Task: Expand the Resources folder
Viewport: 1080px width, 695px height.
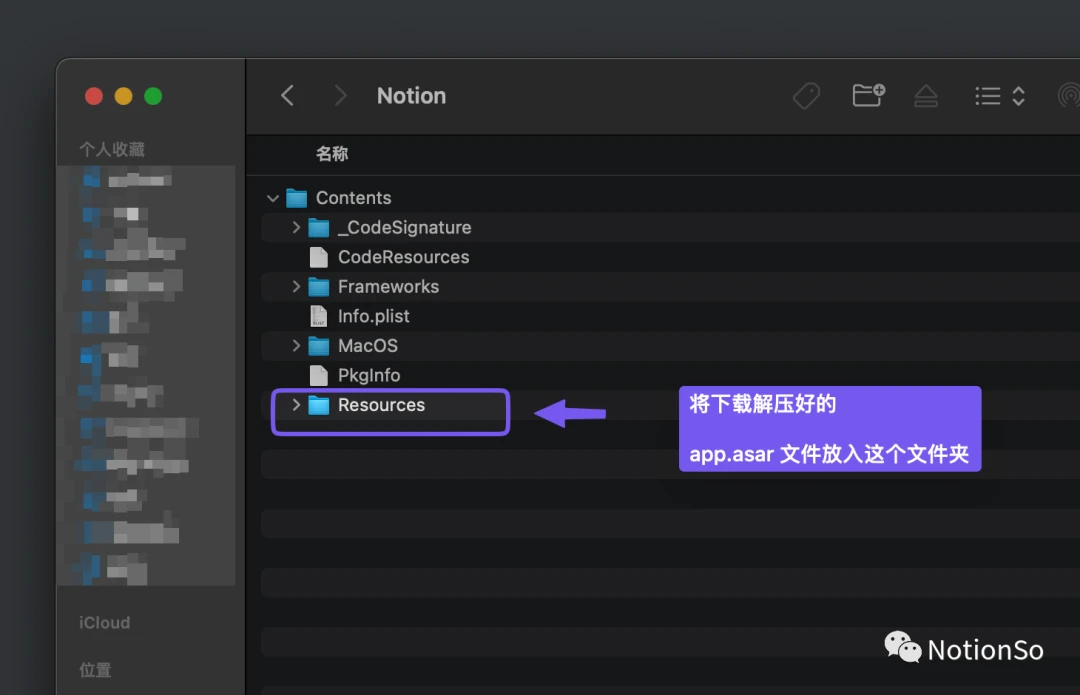Action: click(296, 405)
